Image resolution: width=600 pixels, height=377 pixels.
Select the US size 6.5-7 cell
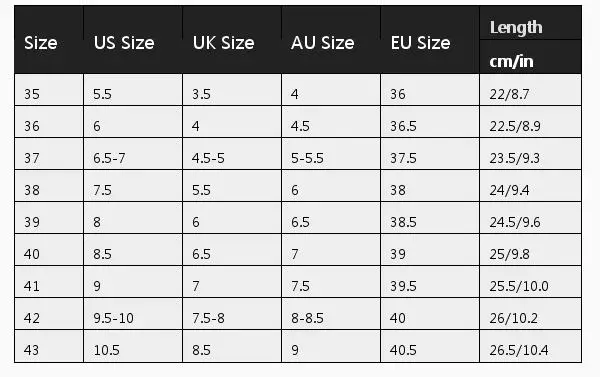tap(133, 153)
